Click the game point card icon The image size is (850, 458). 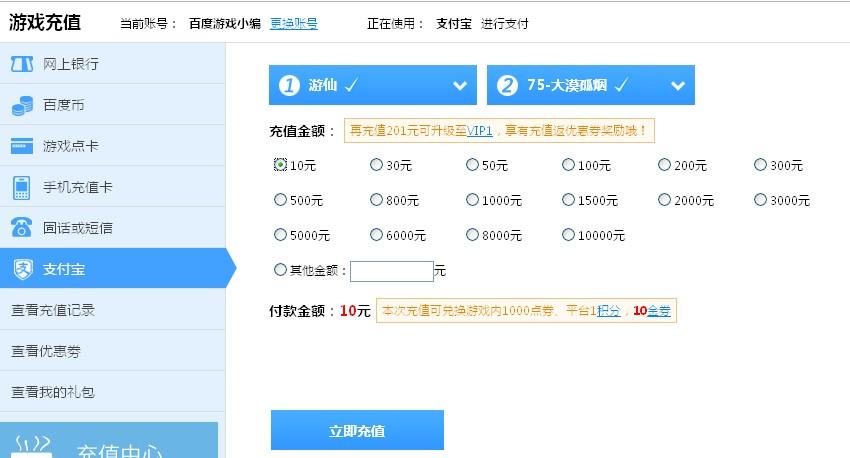(x=22, y=146)
